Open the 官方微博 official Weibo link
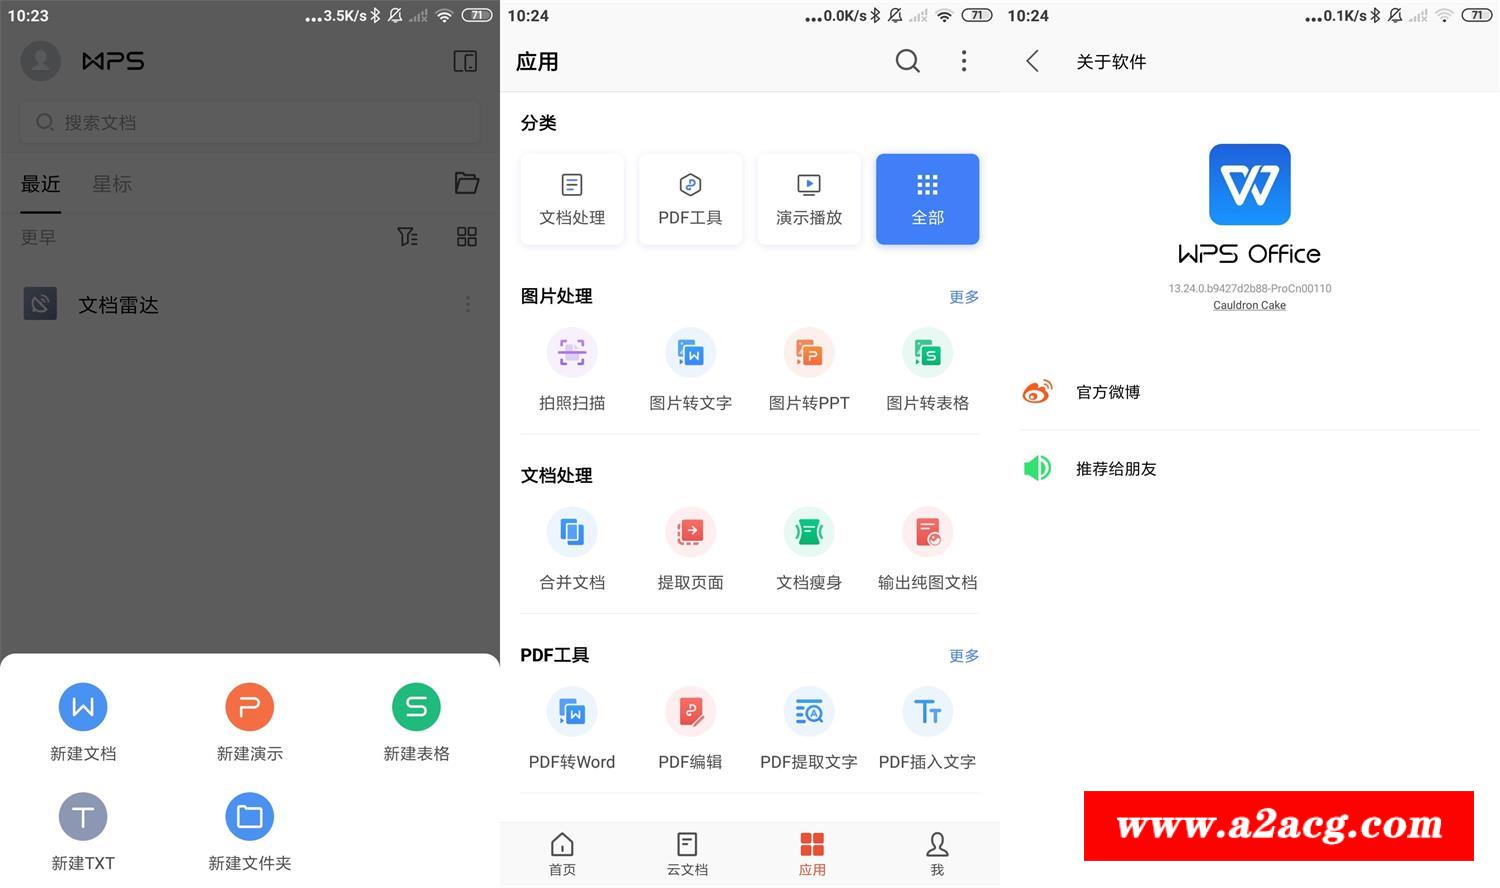 [x=1108, y=392]
